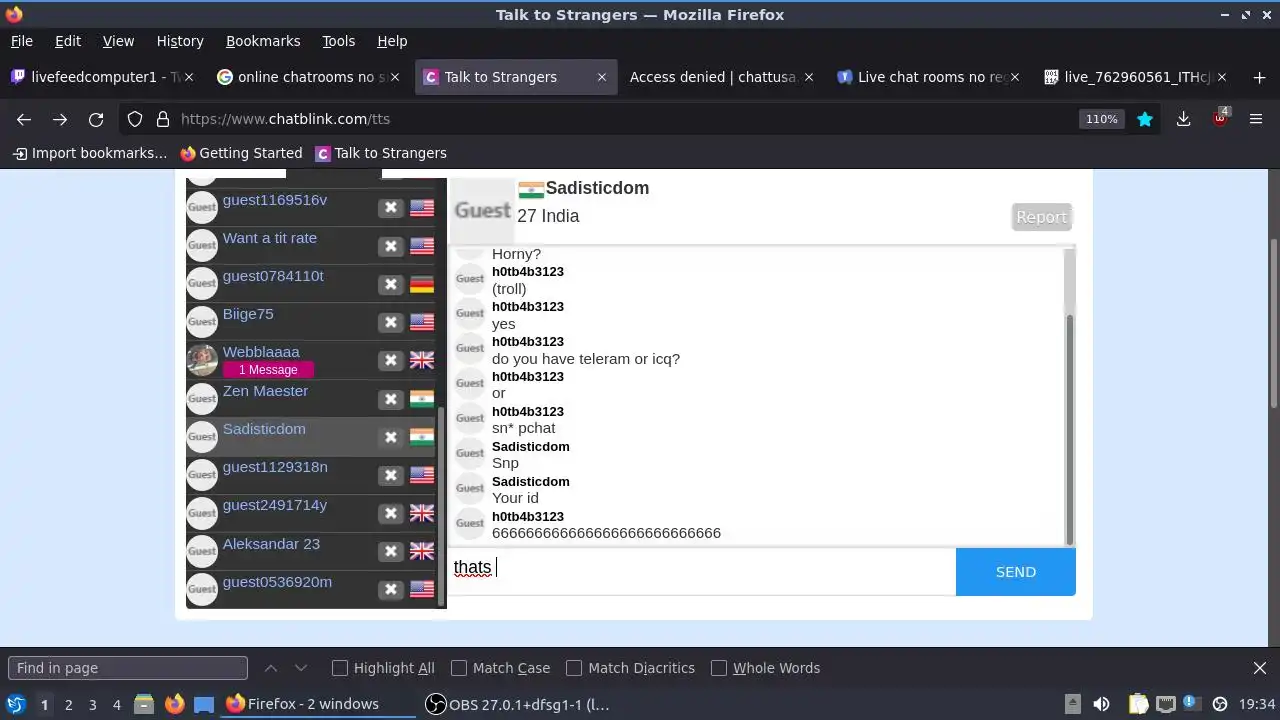The height and width of the screenshot is (720, 1280).
Task: Toggle Highlight All checkbox
Action: 340,668
